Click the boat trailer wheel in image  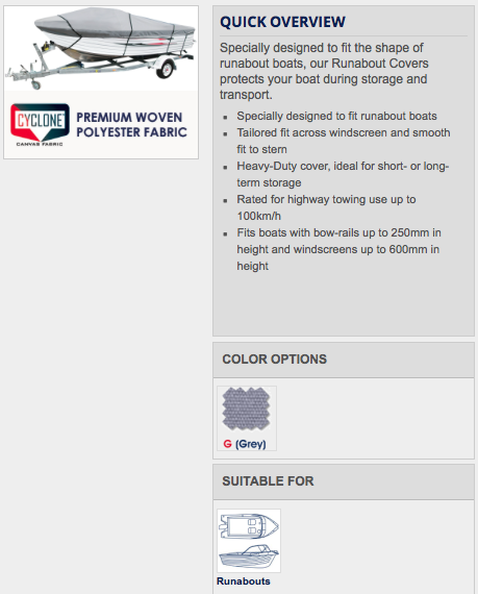(x=165, y=70)
